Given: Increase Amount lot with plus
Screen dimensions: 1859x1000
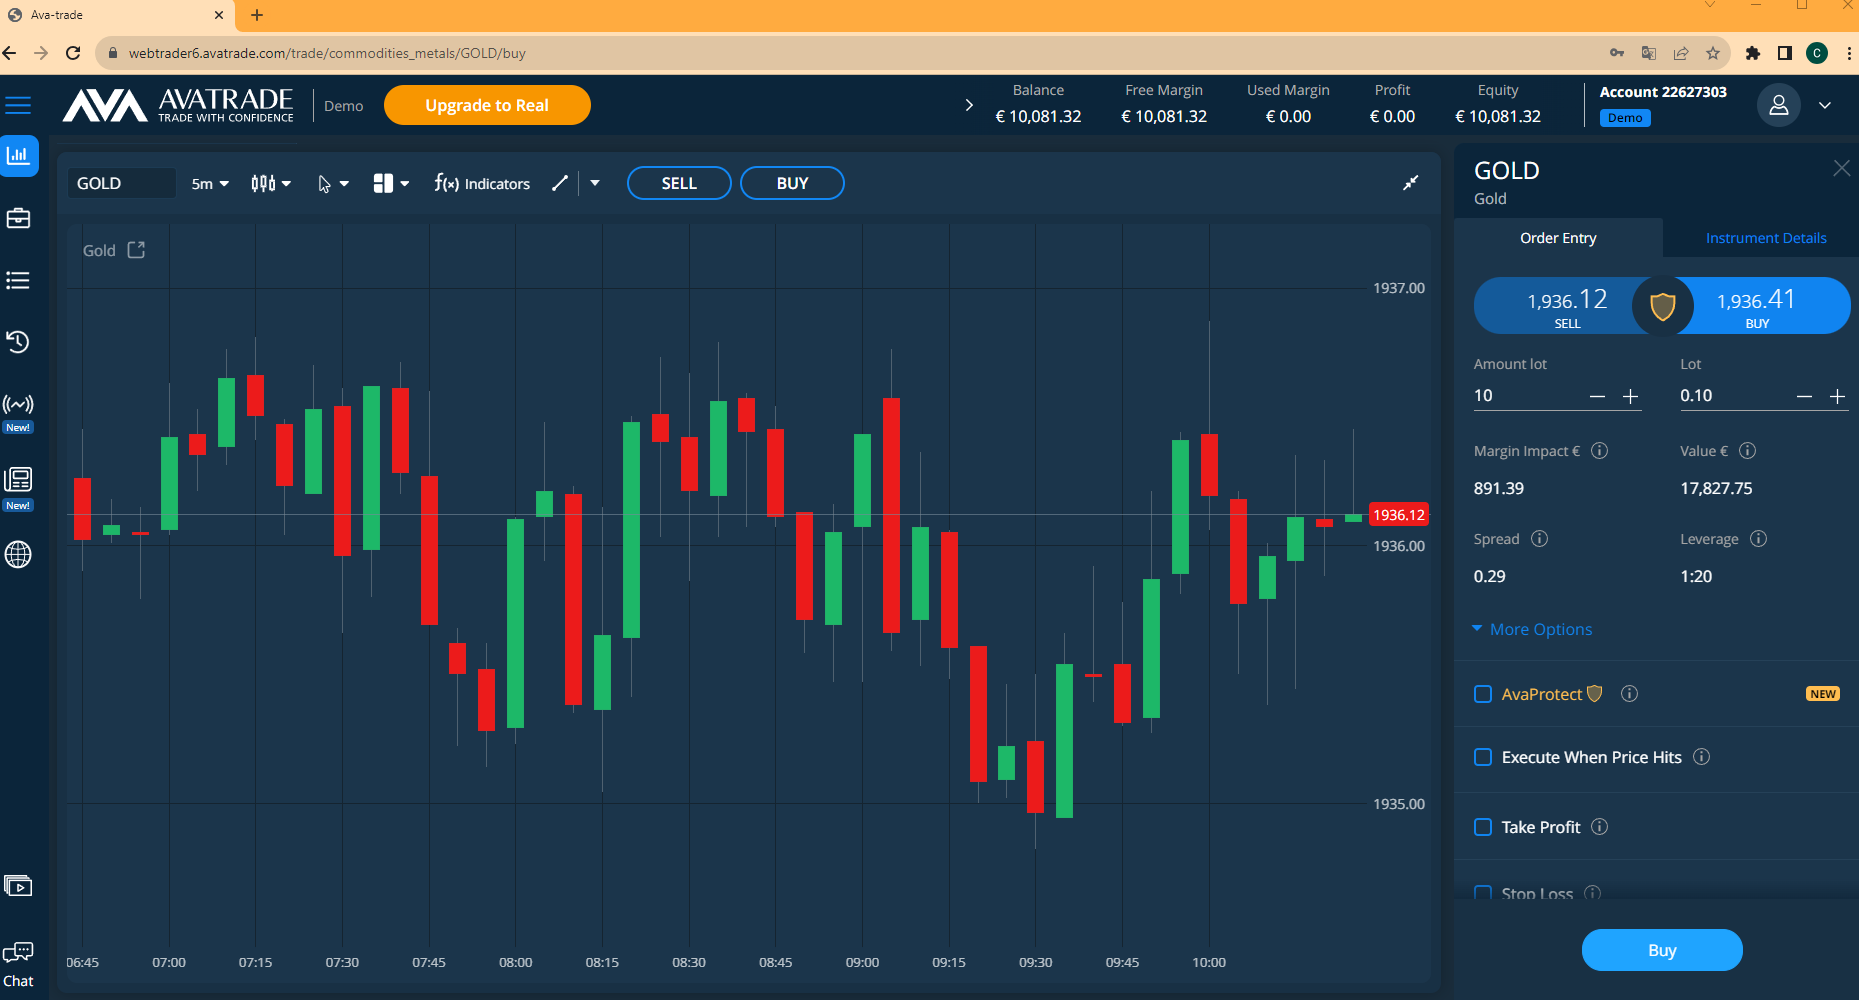Looking at the screenshot, I should [x=1630, y=397].
